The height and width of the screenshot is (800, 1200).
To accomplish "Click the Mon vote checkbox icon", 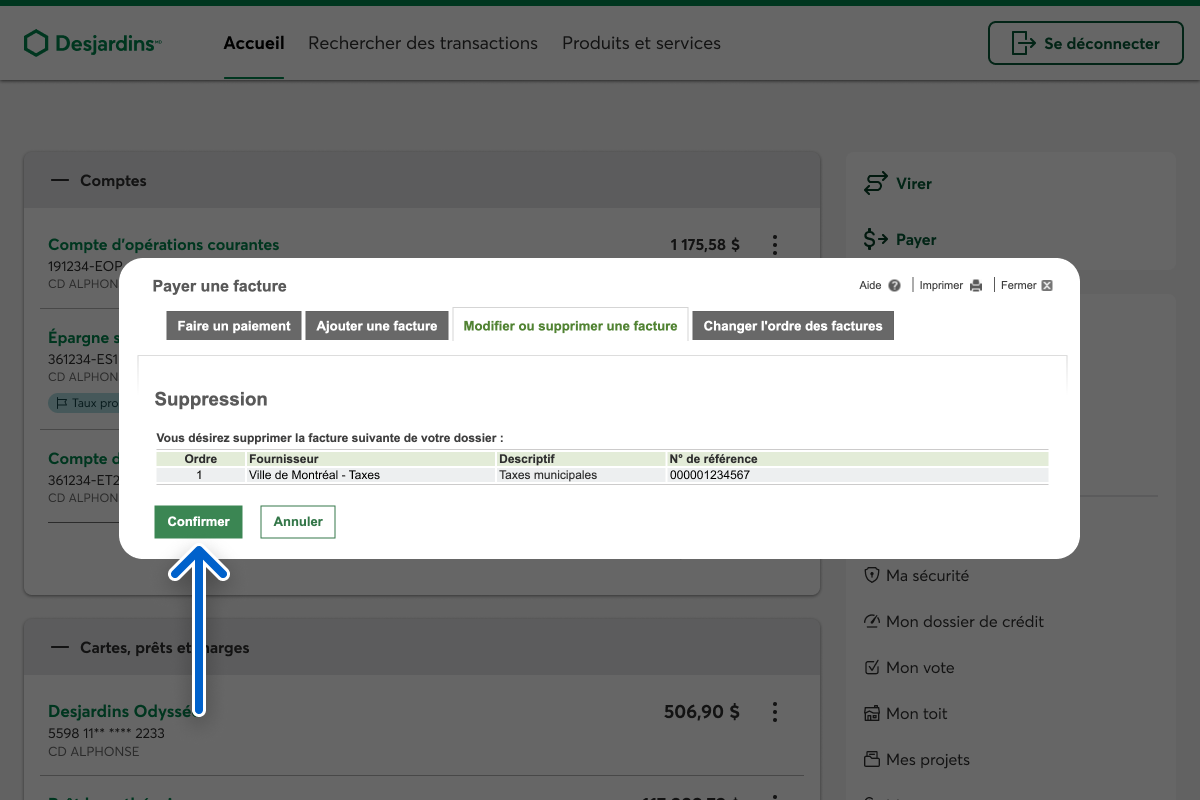I will coord(871,668).
